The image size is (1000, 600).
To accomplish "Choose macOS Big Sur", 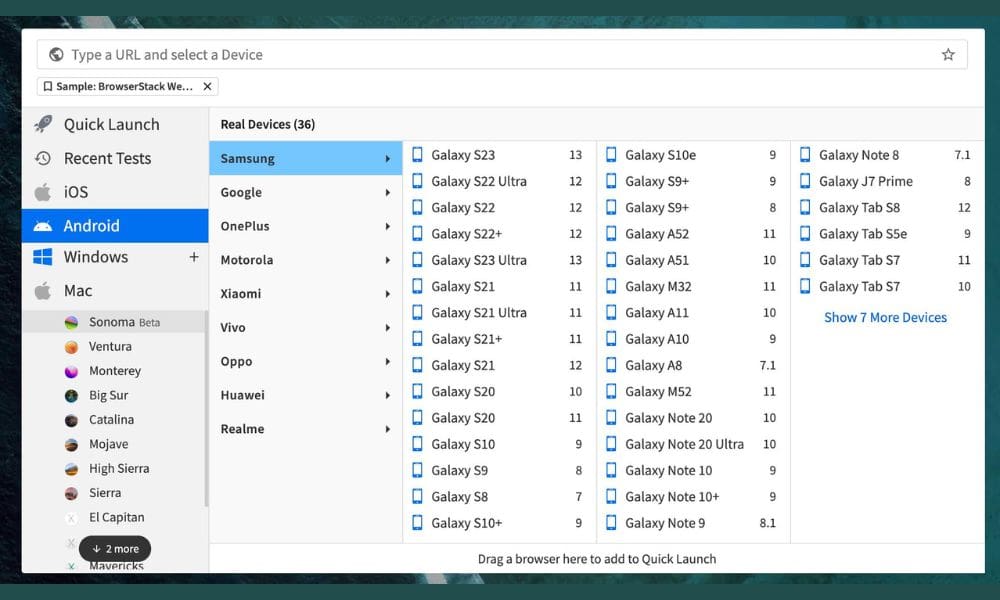I will point(115,395).
